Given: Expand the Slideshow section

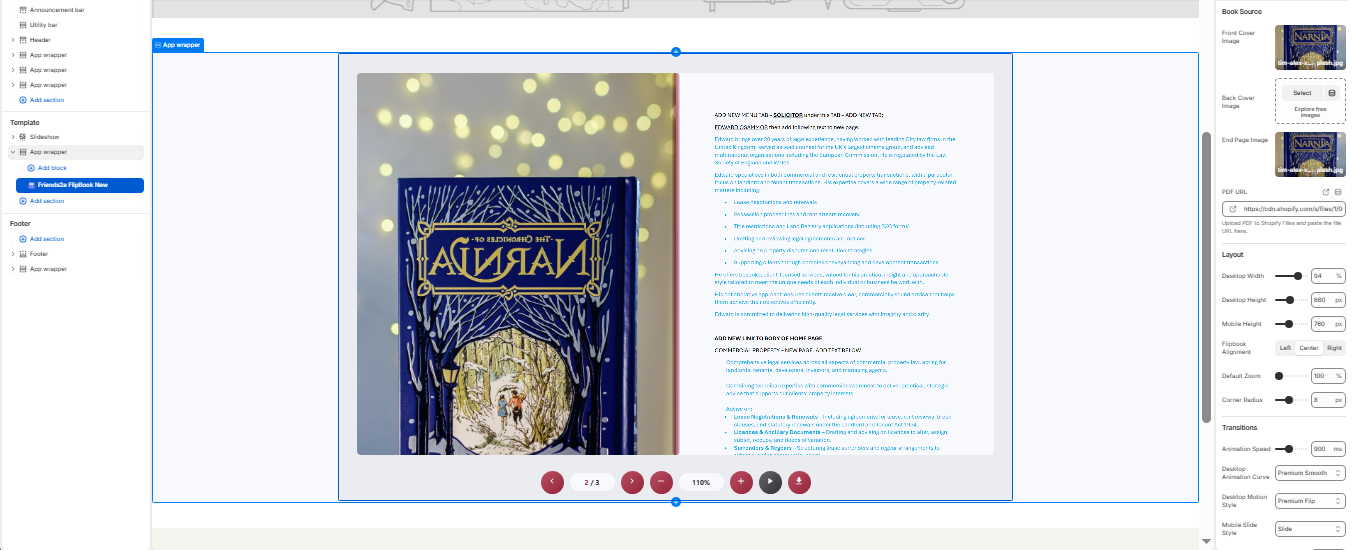Looking at the screenshot, I should click(x=13, y=136).
